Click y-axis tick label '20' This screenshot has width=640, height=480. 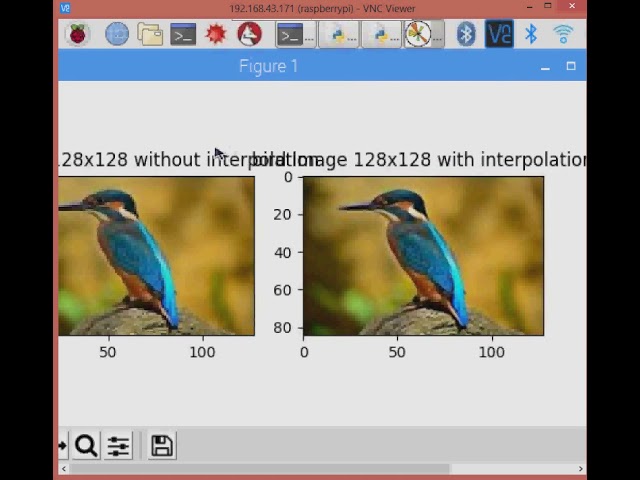click(x=283, y=215)
